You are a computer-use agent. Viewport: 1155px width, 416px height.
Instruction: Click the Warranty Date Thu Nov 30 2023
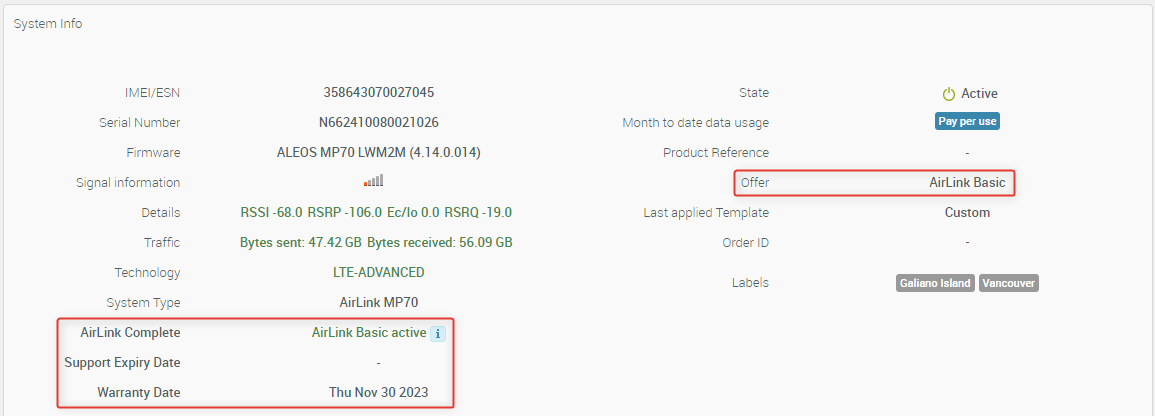tap(378, 393)
